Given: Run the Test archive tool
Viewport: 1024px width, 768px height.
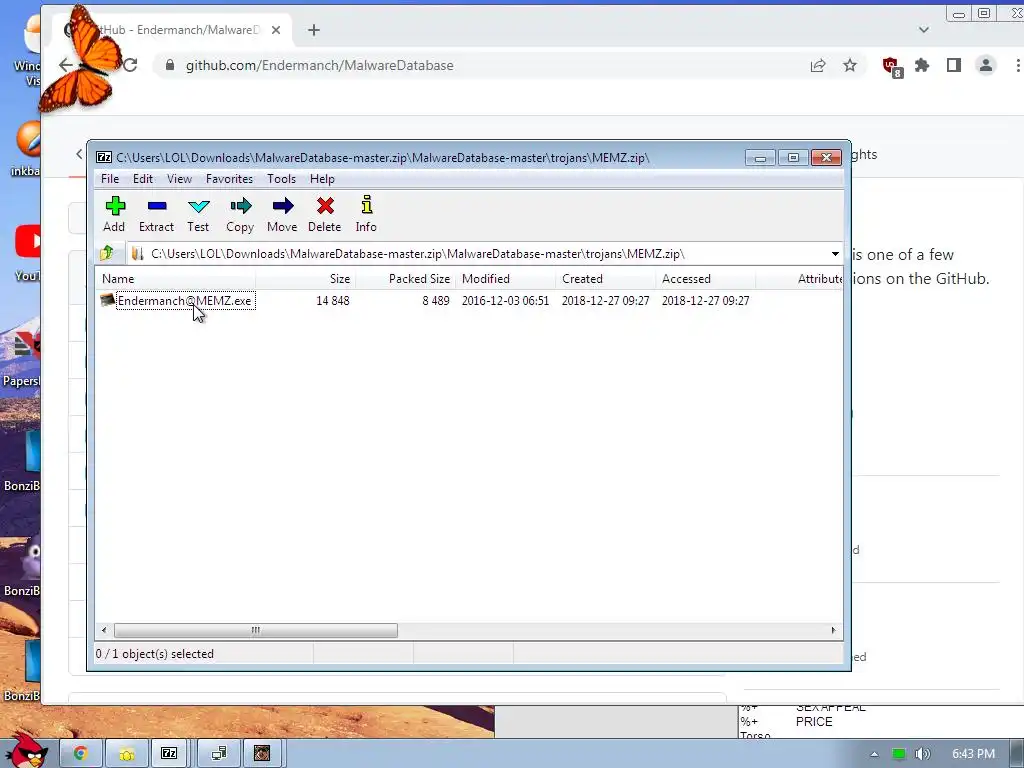Looking at the screenshot, I should [198, 214].
